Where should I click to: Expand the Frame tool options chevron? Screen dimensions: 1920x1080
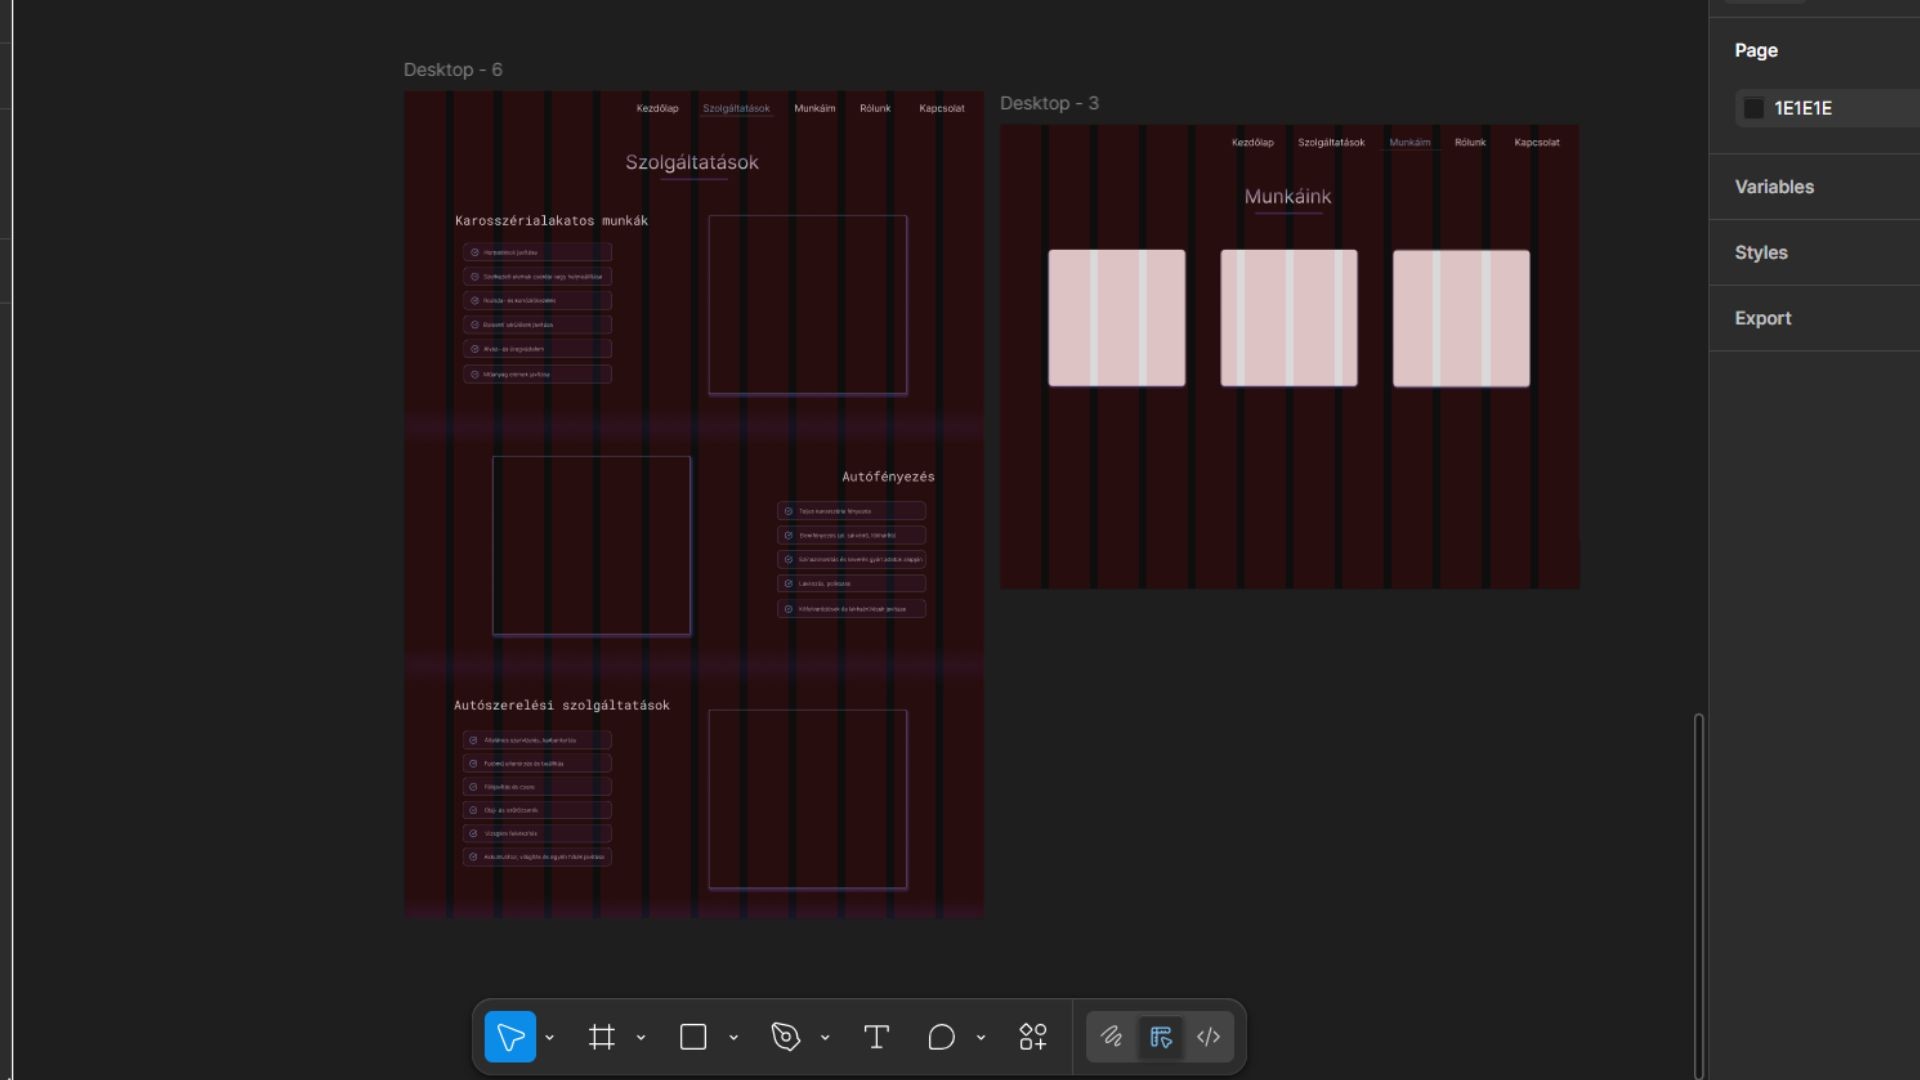click(641, 1038)
